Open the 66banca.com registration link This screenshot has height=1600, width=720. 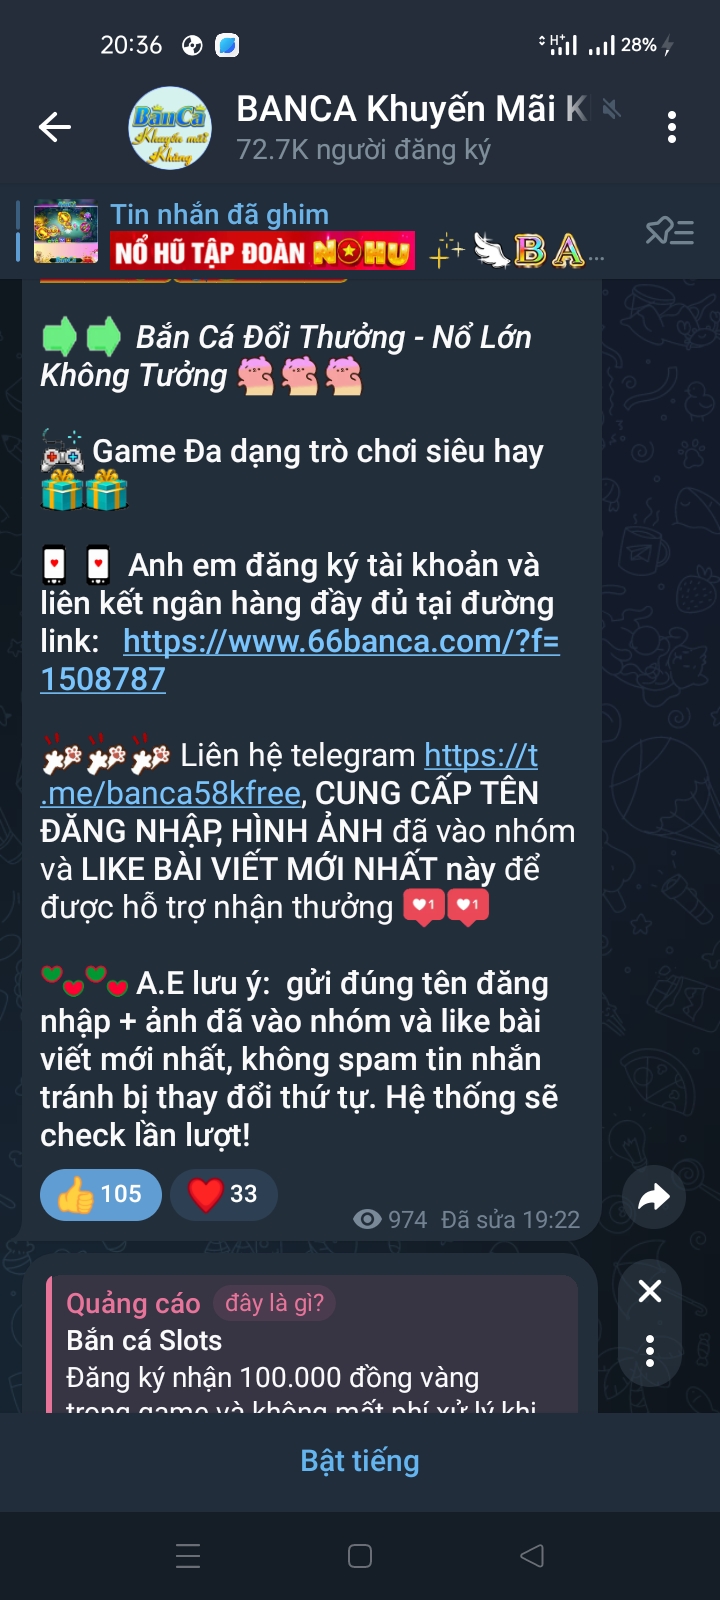300,660
